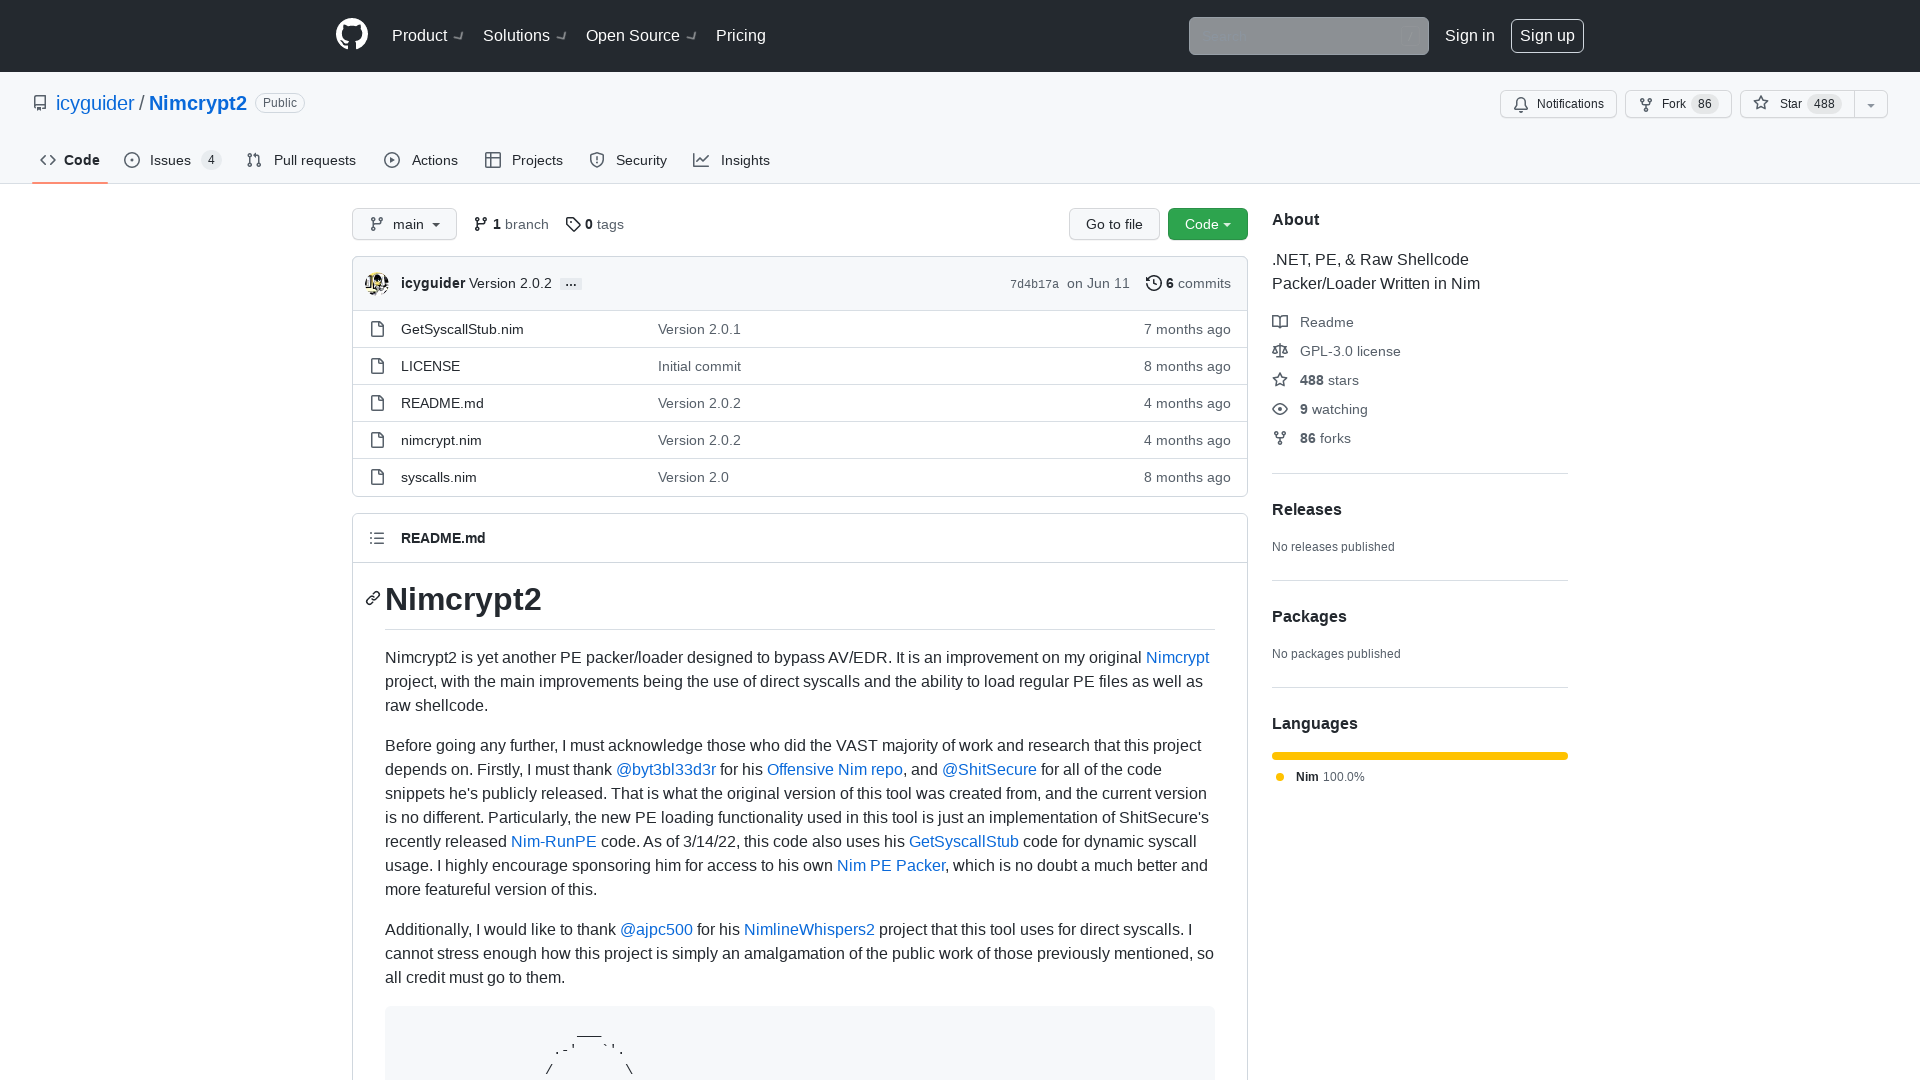Image resolution: width=1920 pixels, height=1080 pixels.
Task: Click the file icon beside LICENSE
Action: point(377,366)
